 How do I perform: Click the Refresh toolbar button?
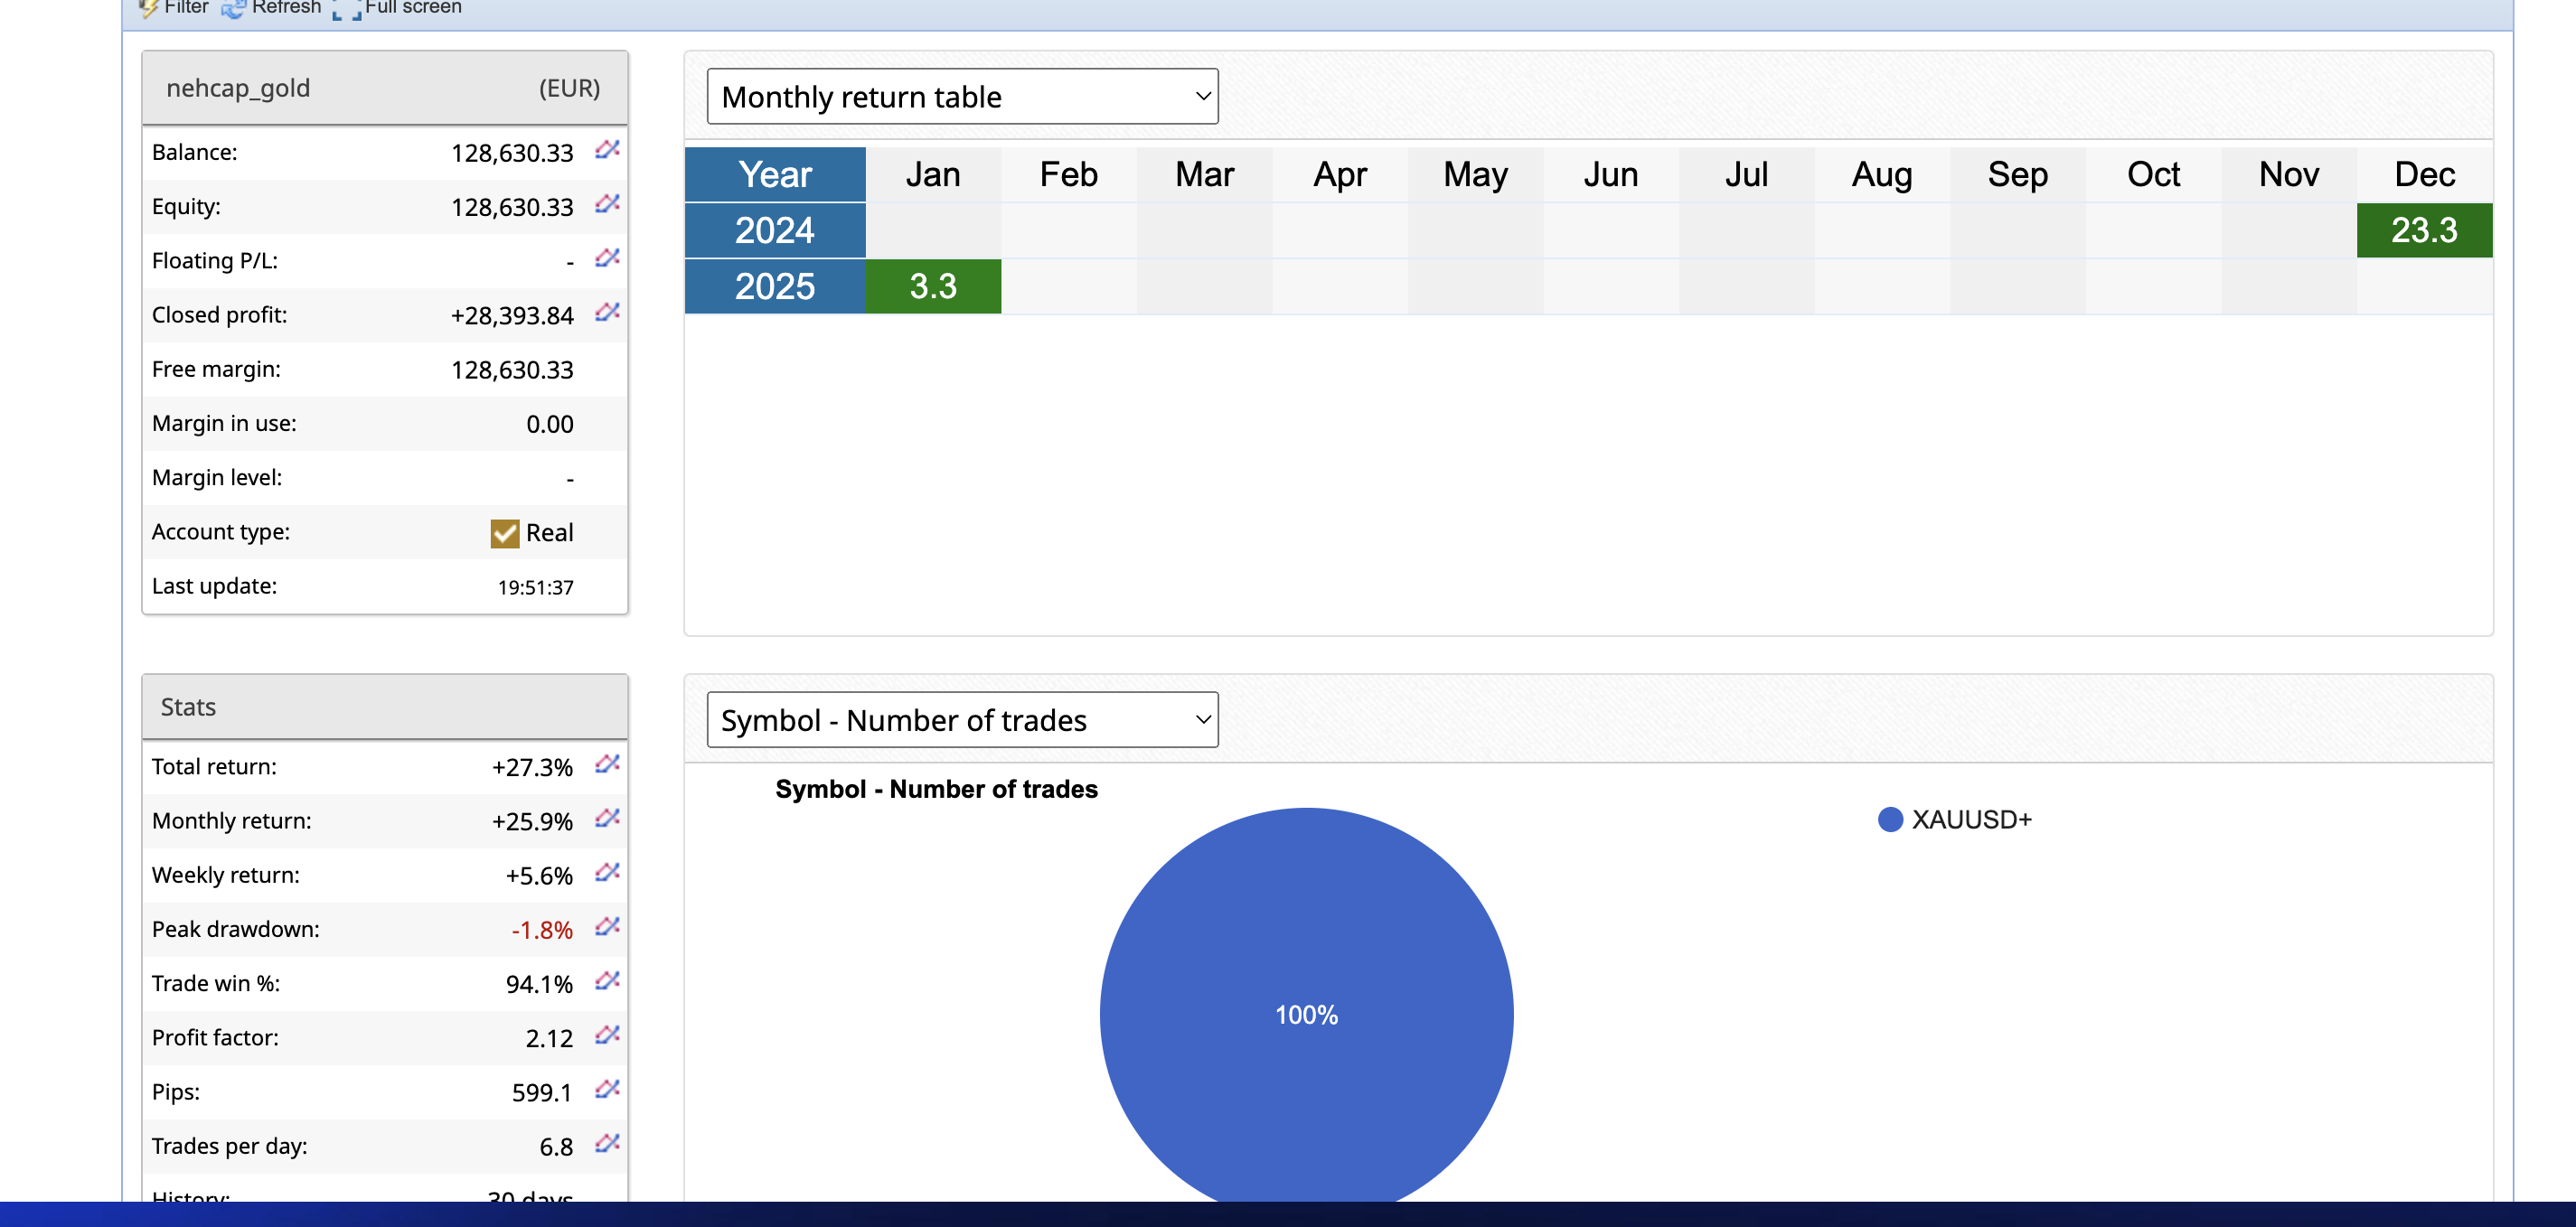point(272,8)
